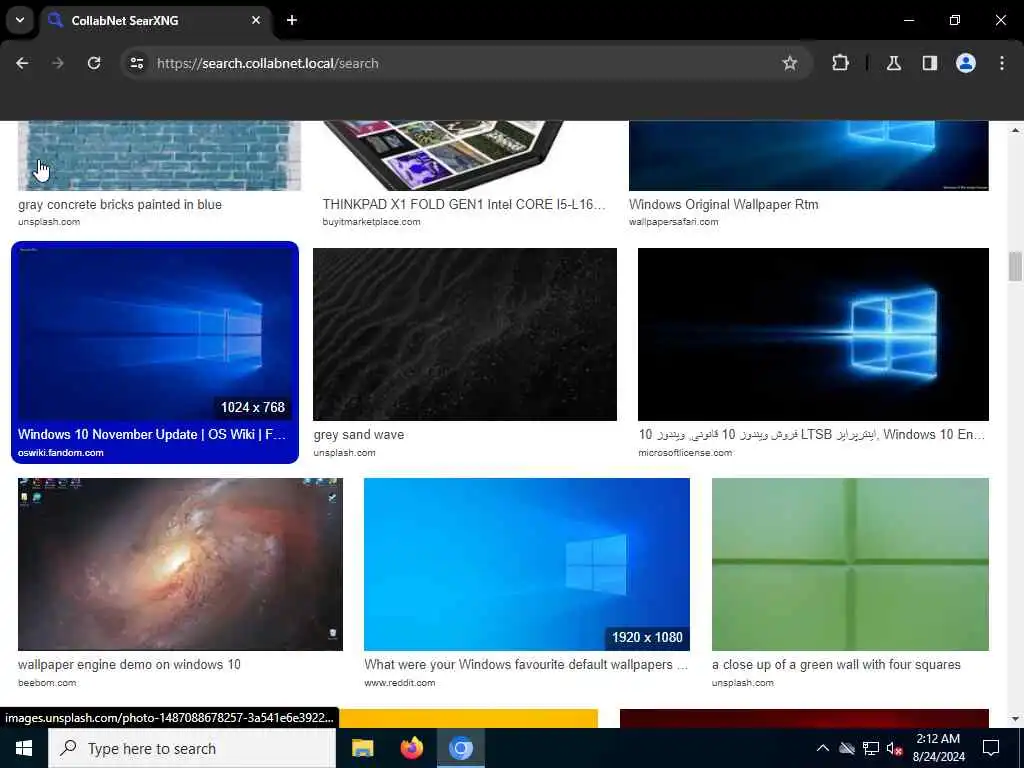Screen dimensions: 1024x768
Task: Click 'wallpaper engine demo on windows 10' title
Action: (129, 664)
